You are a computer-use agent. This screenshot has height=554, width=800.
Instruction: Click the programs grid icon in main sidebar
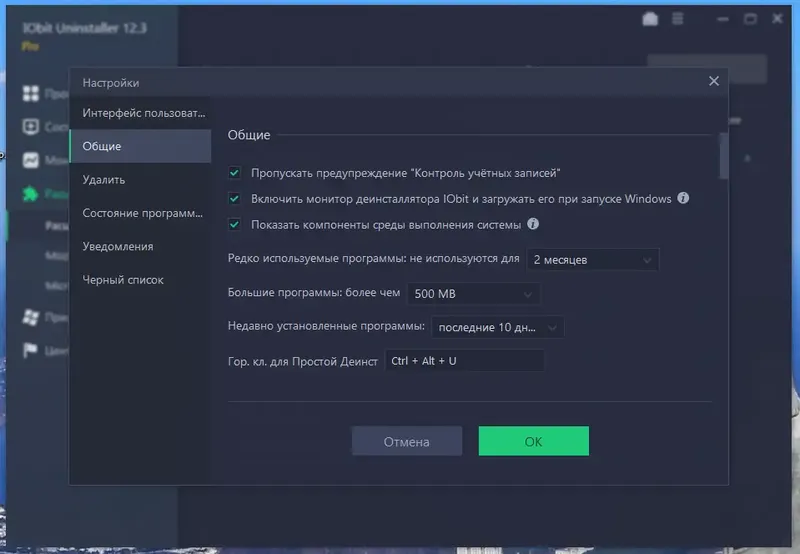click(31, 93)
